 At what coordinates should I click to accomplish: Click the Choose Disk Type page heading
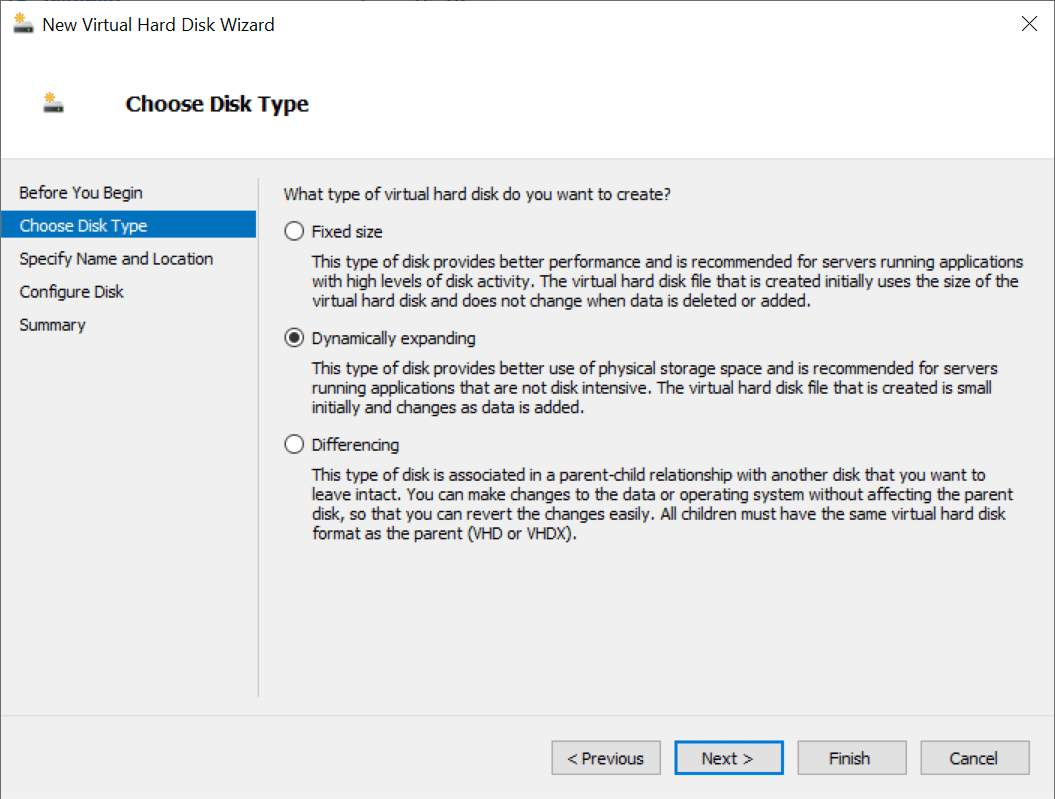[x=217, y=104]
